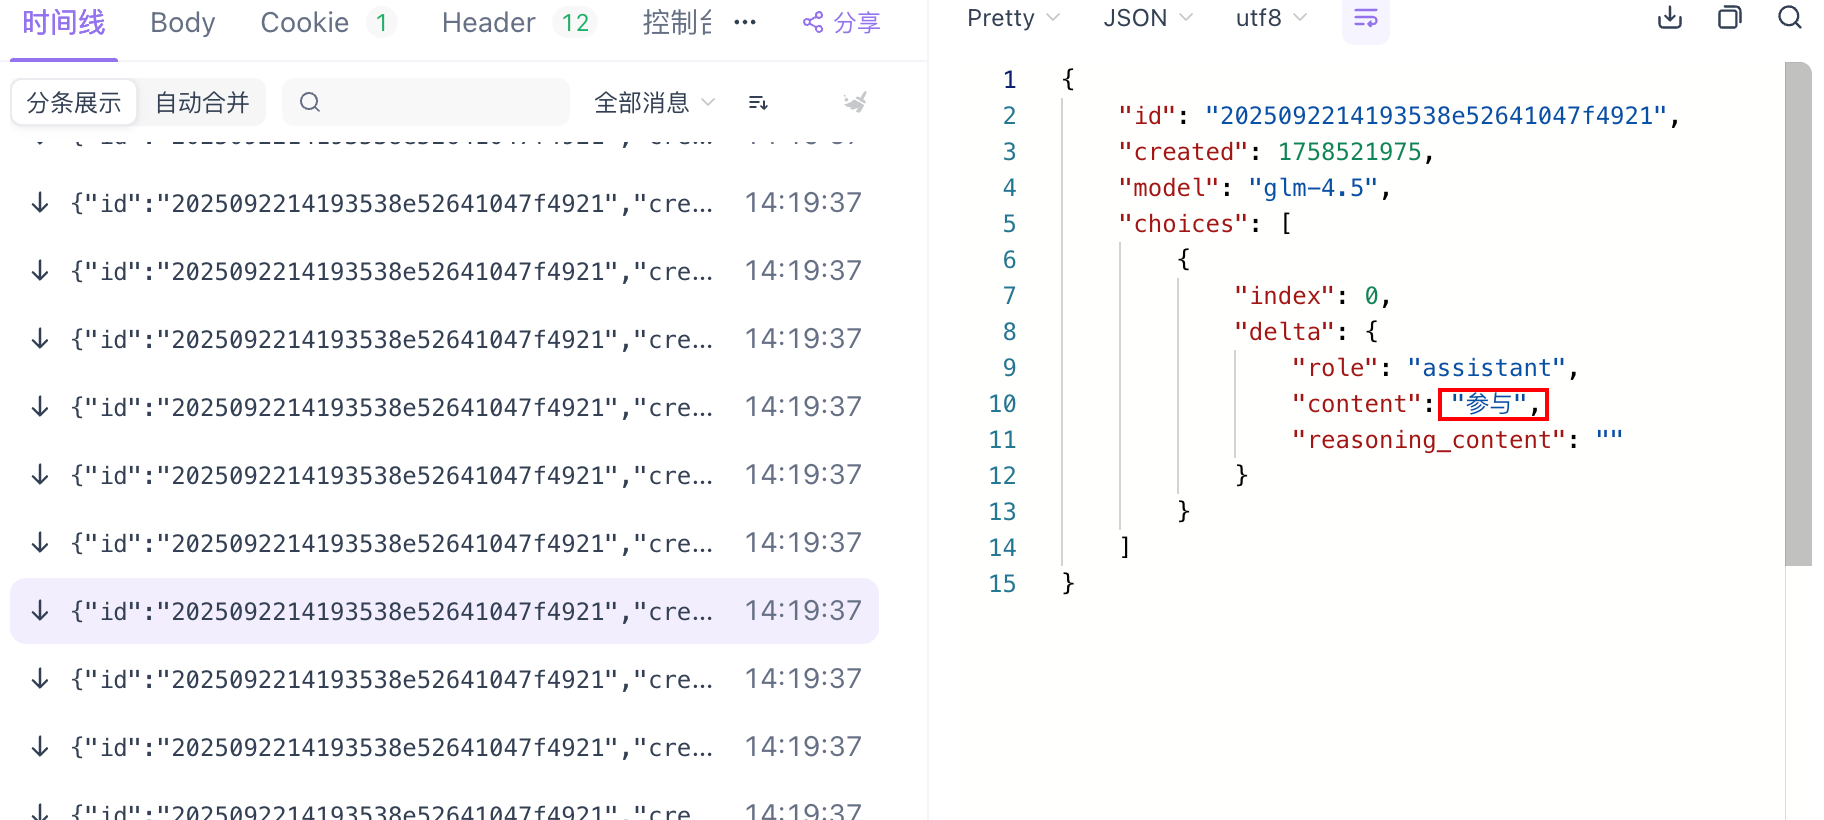Viewport: 1824px width, 820px height.
Task: Enable 自动合并 auto merge mode
Action: (202, 102)
